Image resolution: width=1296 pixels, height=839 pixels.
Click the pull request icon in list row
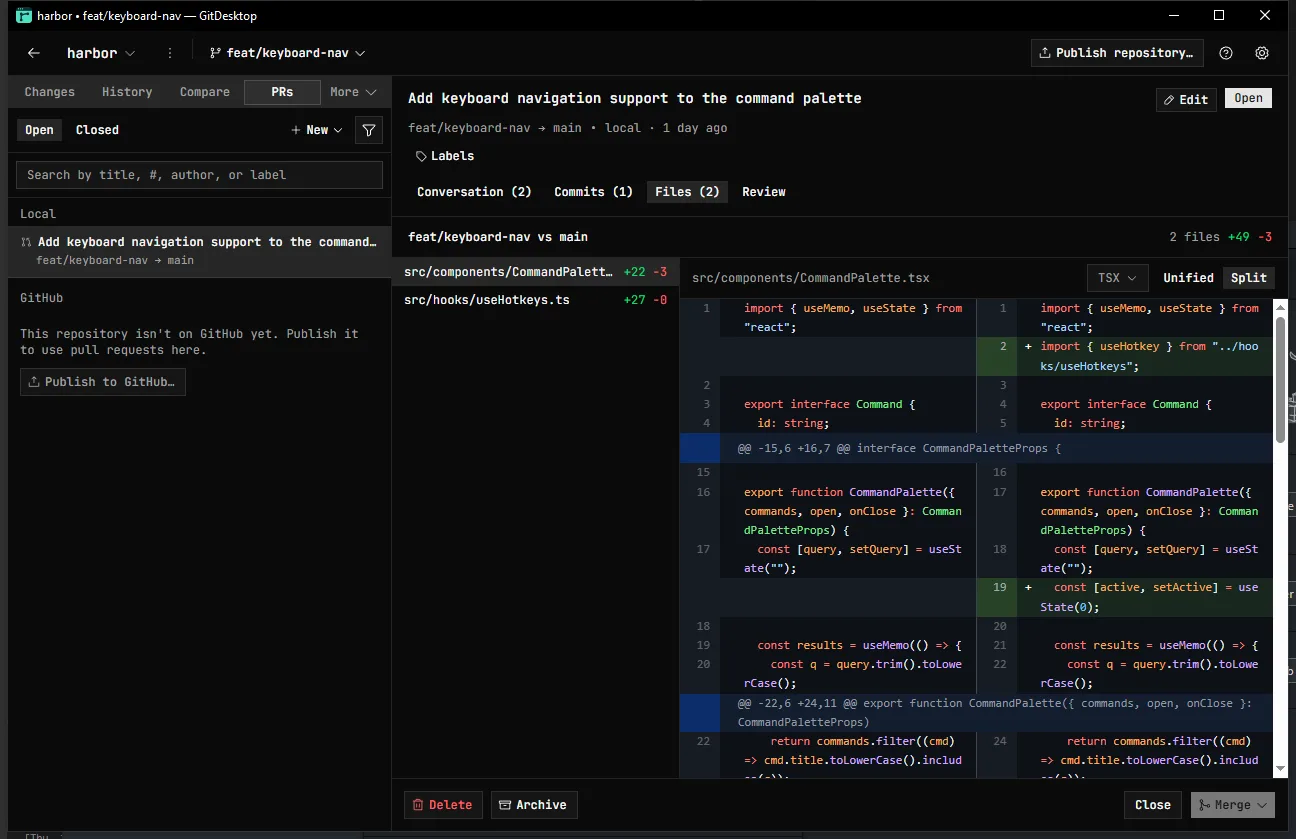click(27, 242)
